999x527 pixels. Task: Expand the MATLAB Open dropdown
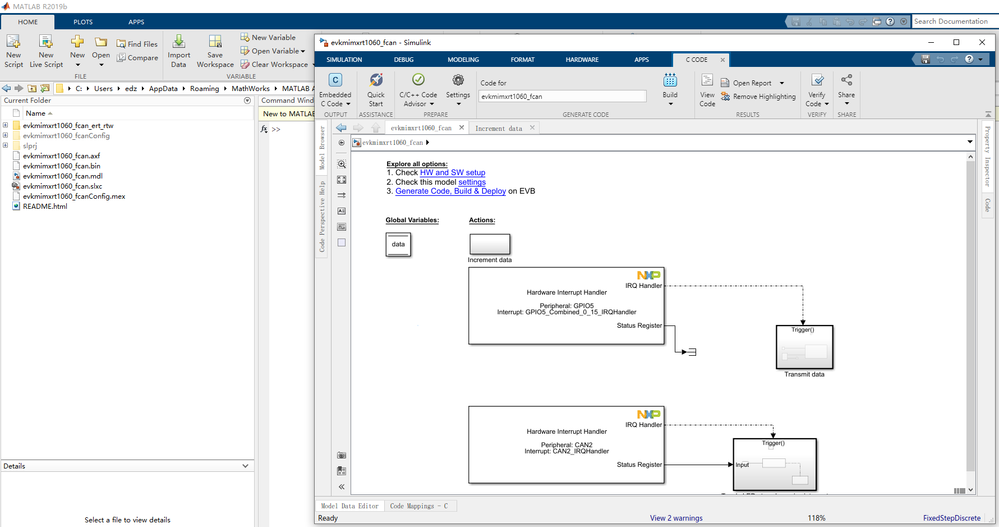coord(101,65)
